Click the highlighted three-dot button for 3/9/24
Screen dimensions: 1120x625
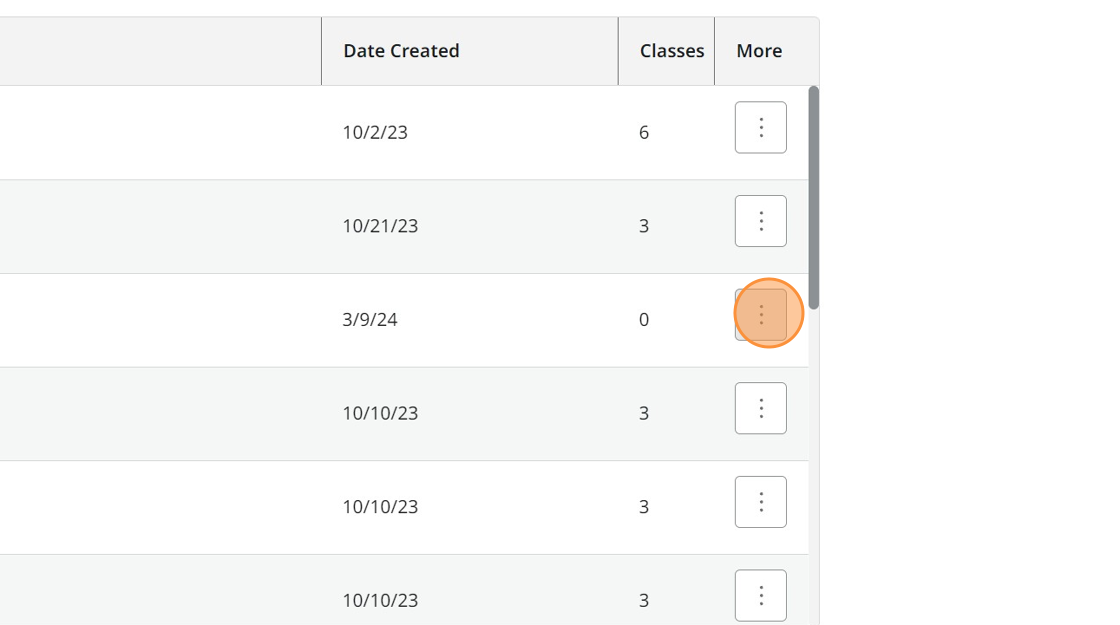[x=760, y=315]
